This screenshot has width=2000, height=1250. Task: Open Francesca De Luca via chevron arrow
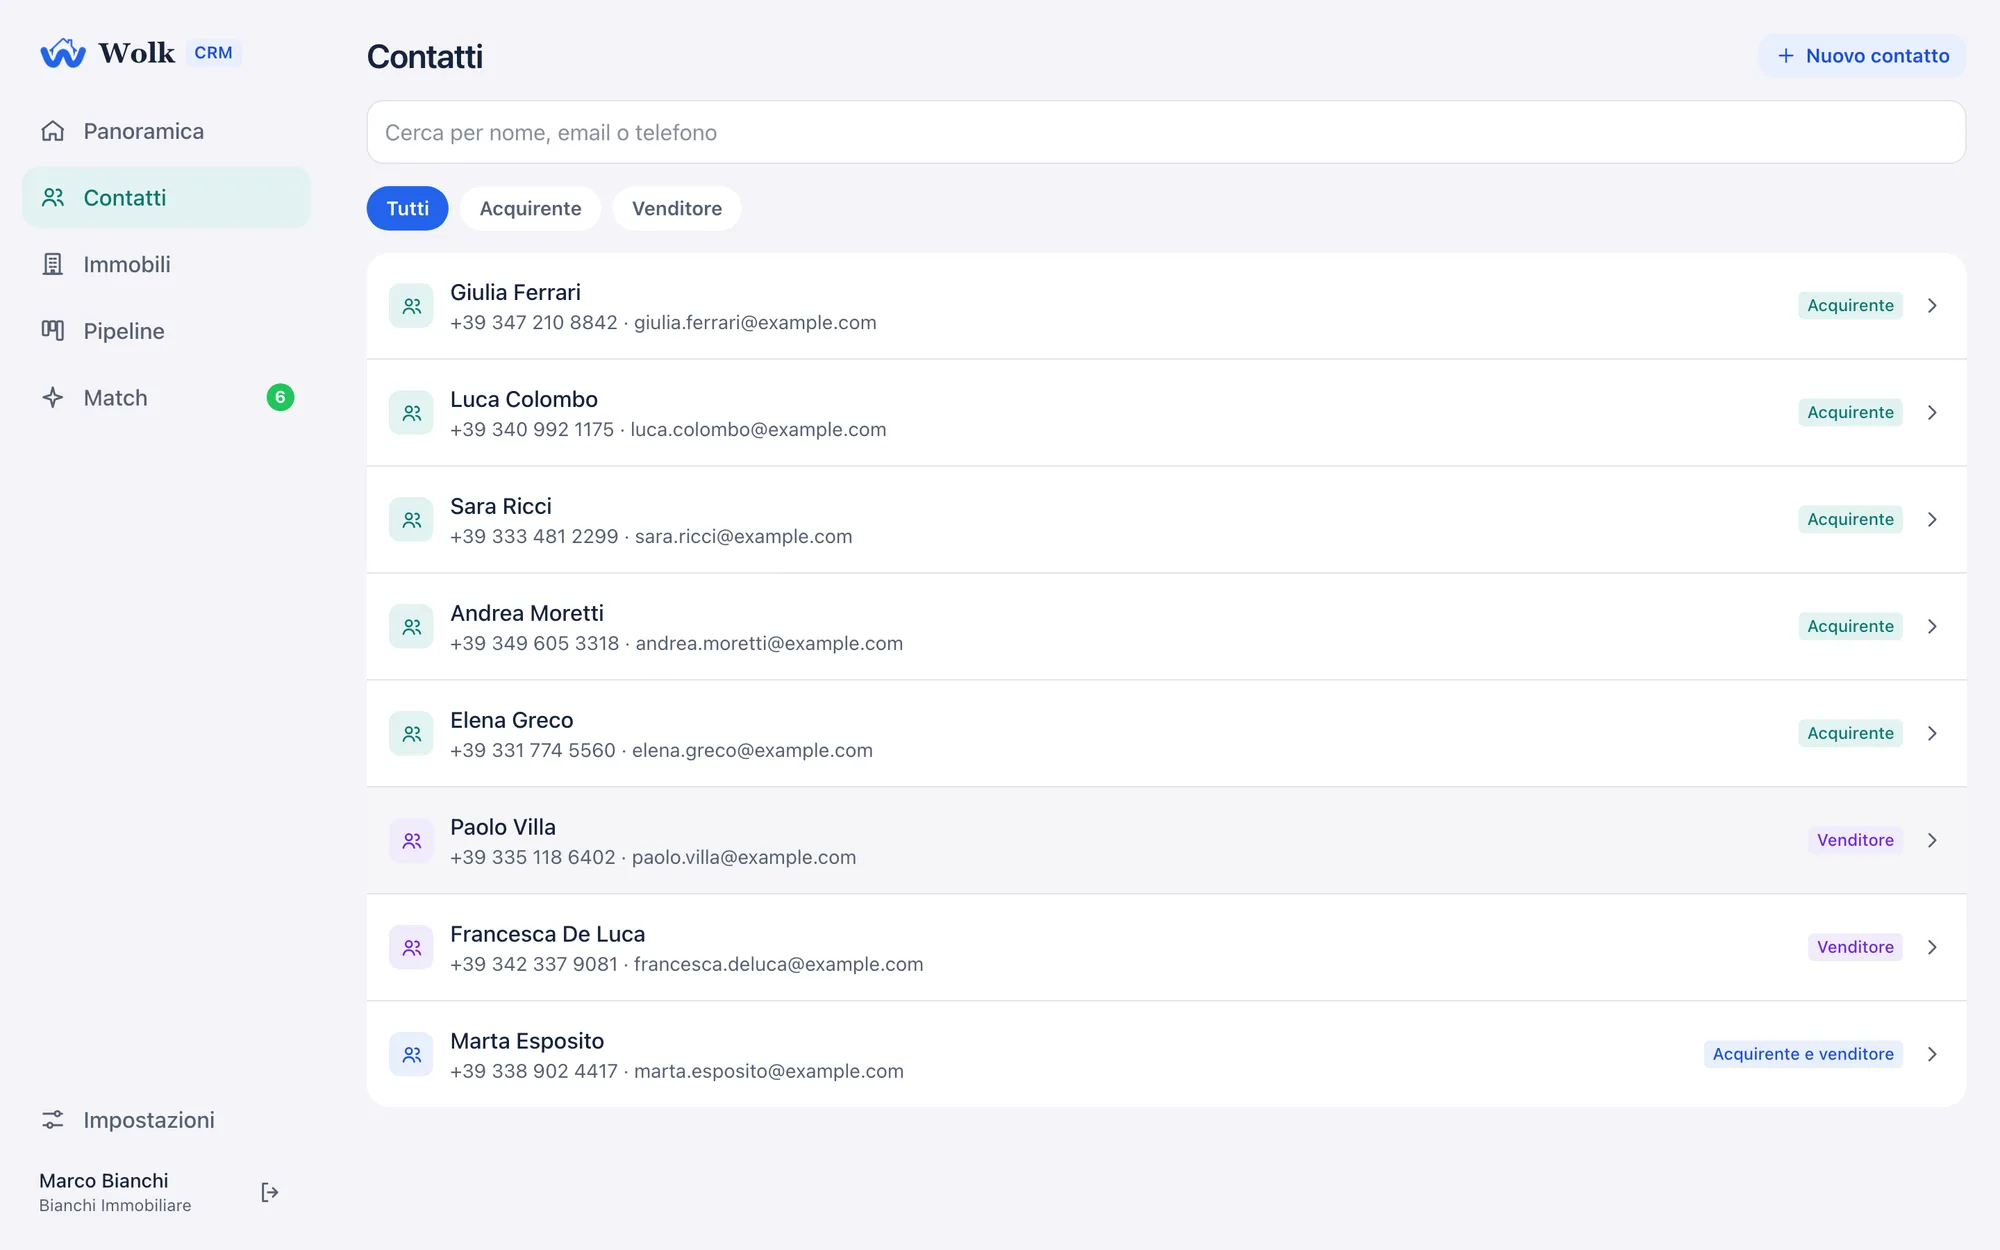1932,948
